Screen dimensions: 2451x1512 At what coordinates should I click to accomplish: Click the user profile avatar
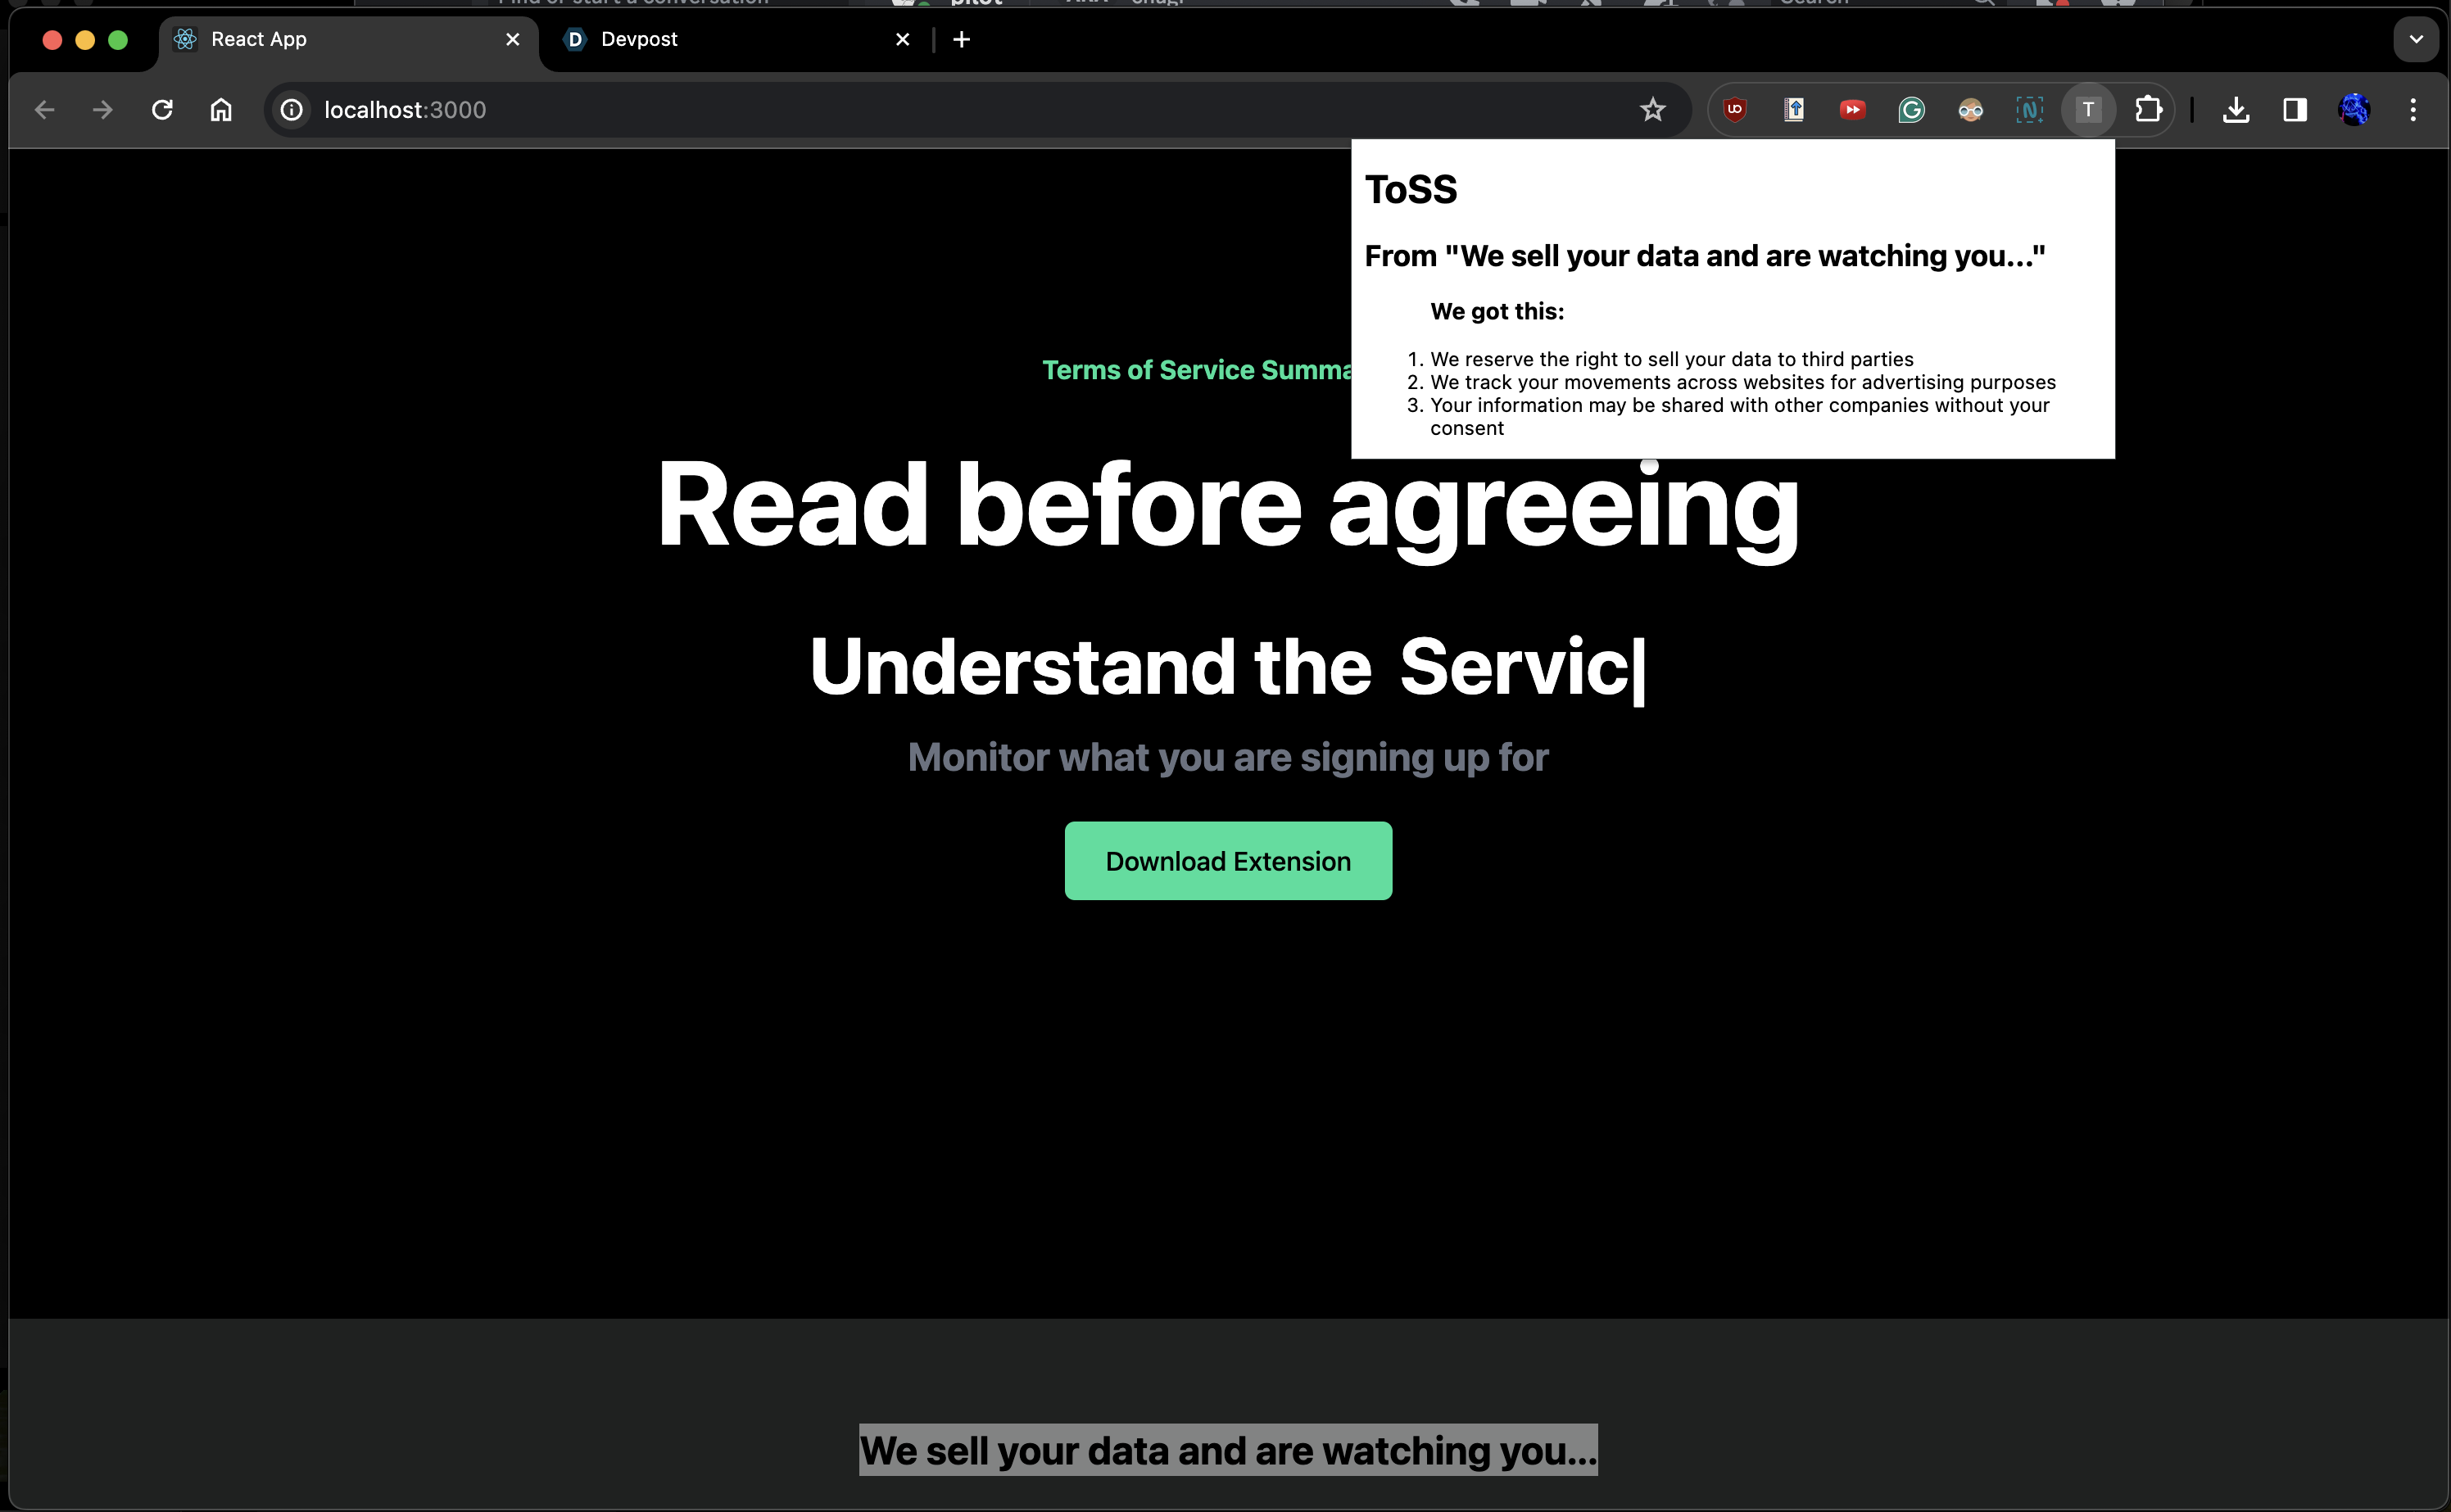pos(2354,110)
